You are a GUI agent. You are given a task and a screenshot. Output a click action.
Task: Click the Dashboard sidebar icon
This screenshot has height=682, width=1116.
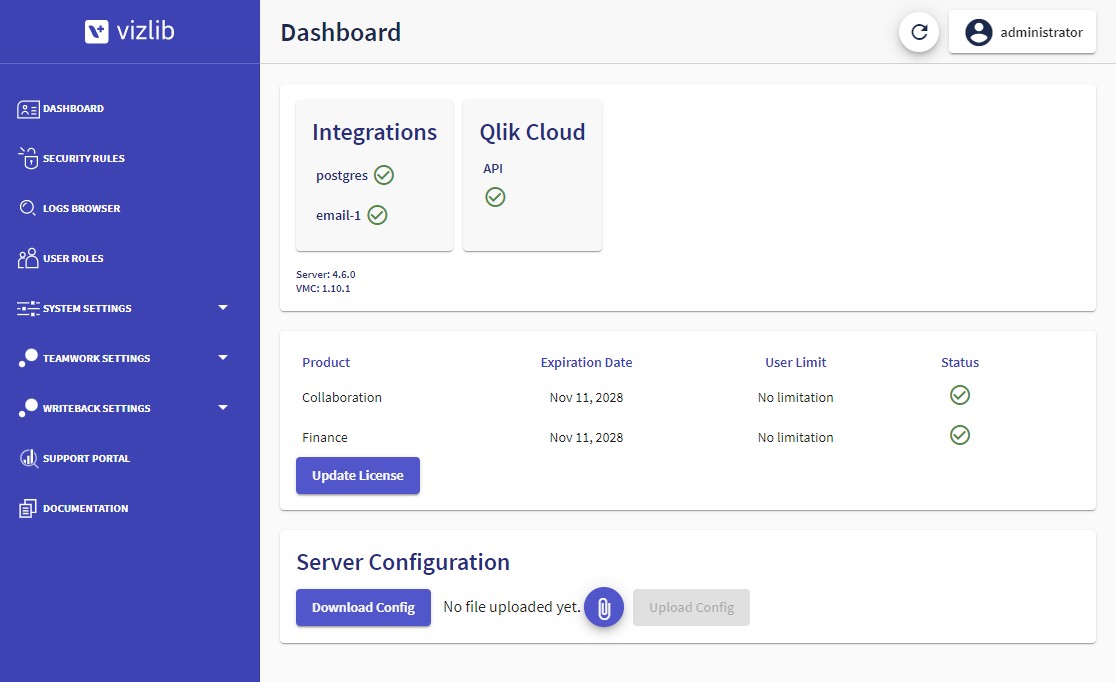pyautogui.click(x=28, y=109)
